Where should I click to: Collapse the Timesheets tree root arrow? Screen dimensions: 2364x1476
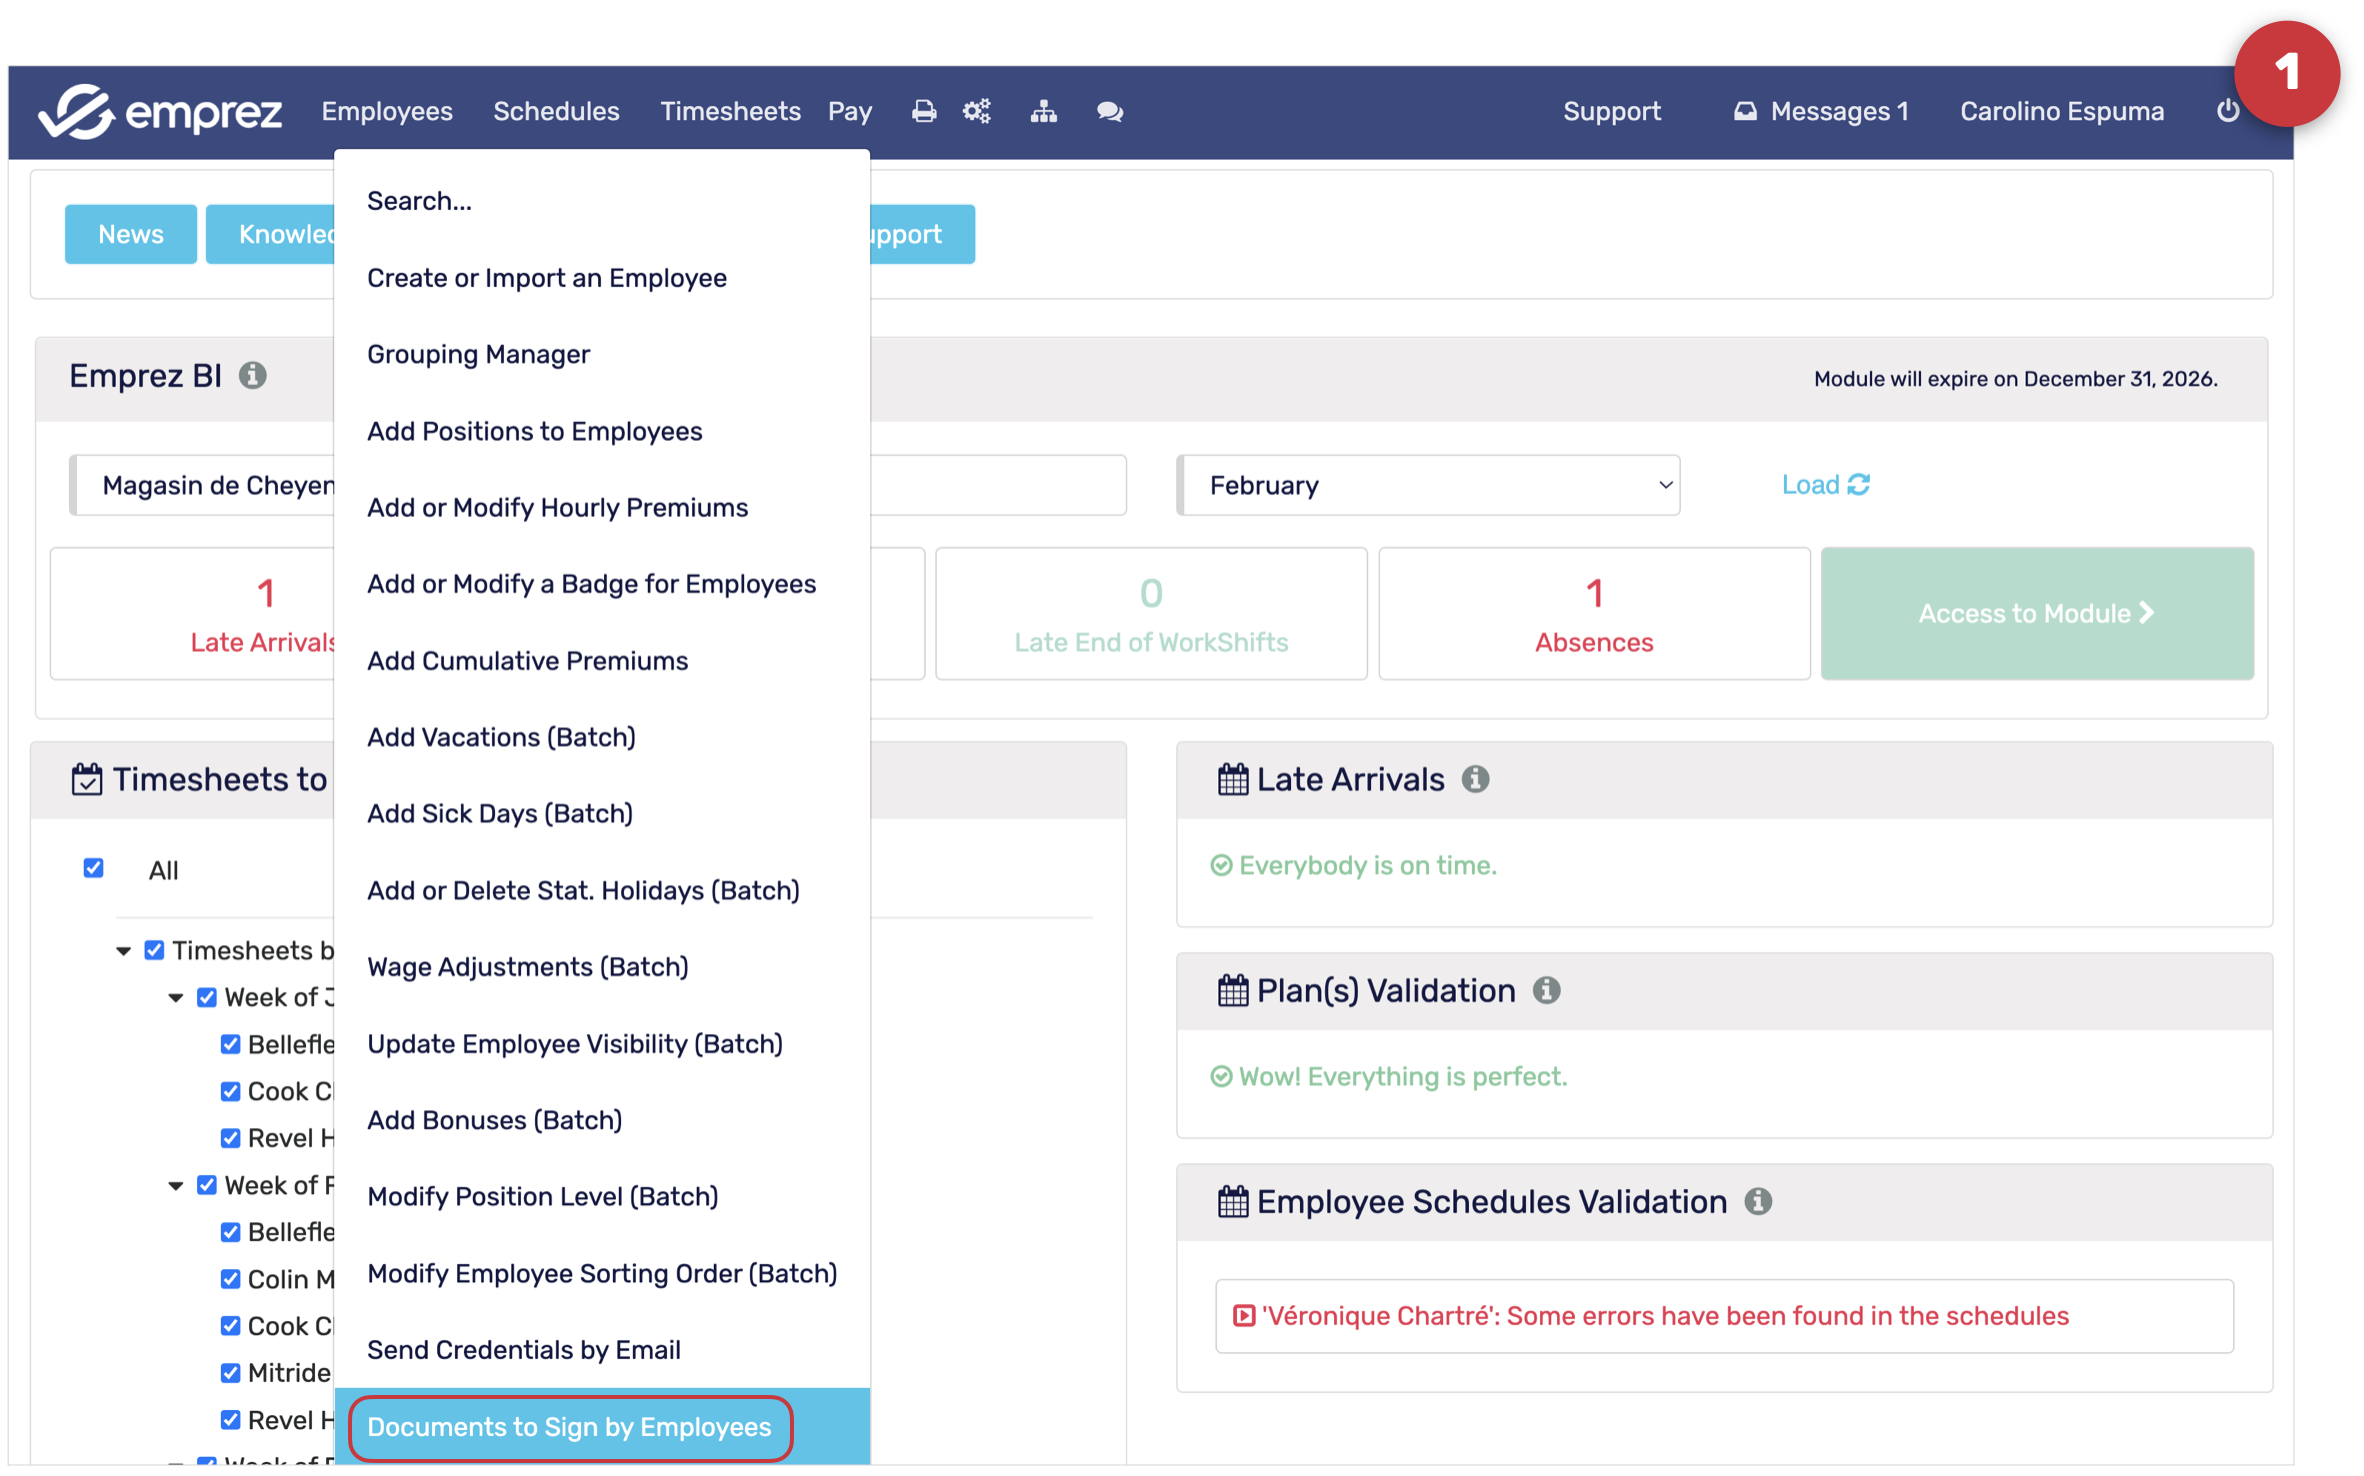click(123, 950)
